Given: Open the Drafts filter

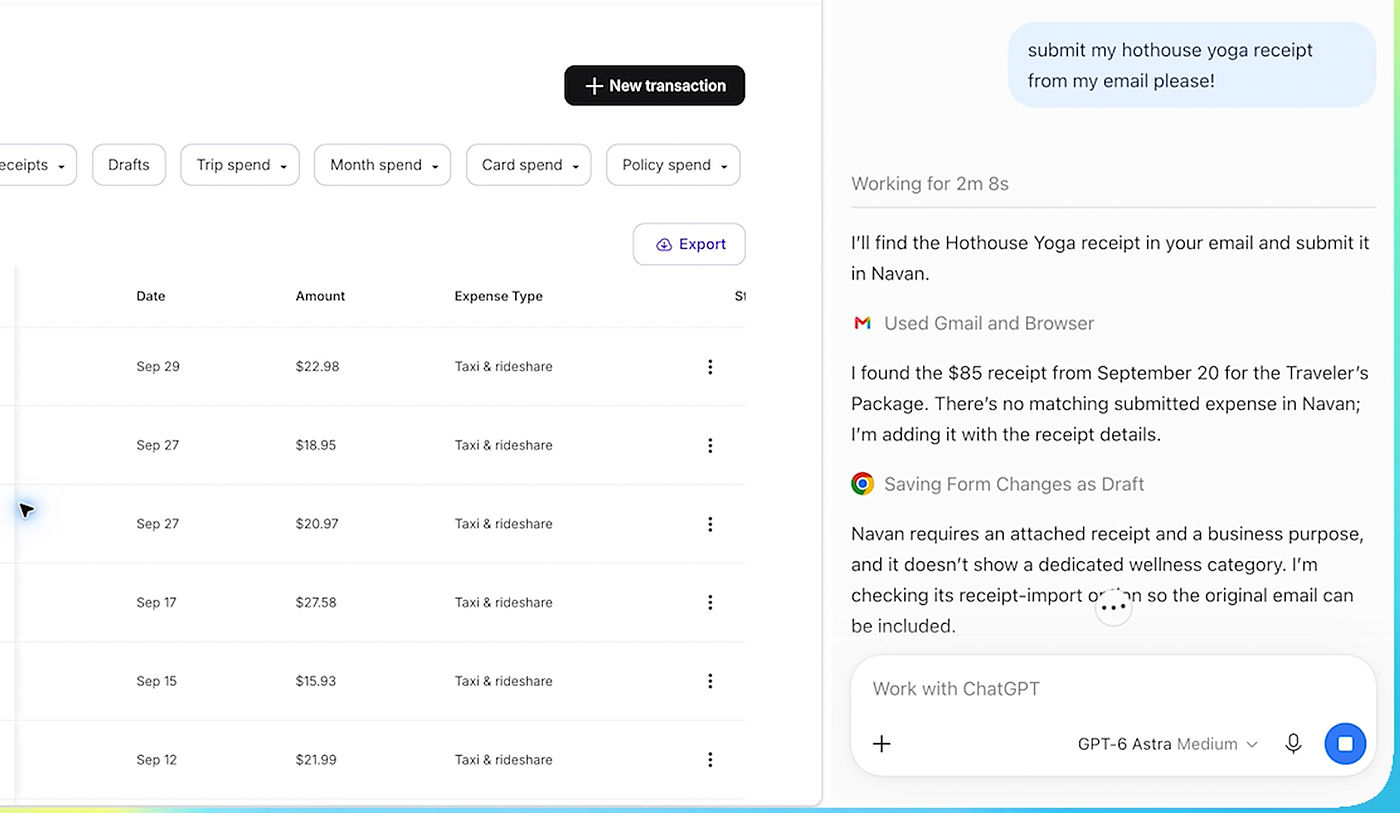Looking at the screenshot, I should 129,165.
